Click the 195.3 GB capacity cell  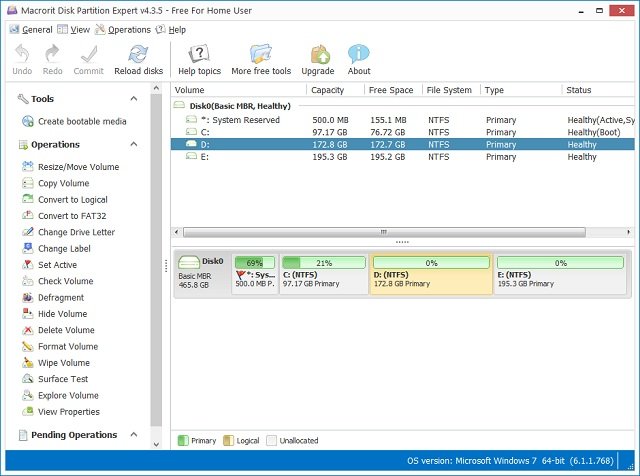click(x=330, y=157)
